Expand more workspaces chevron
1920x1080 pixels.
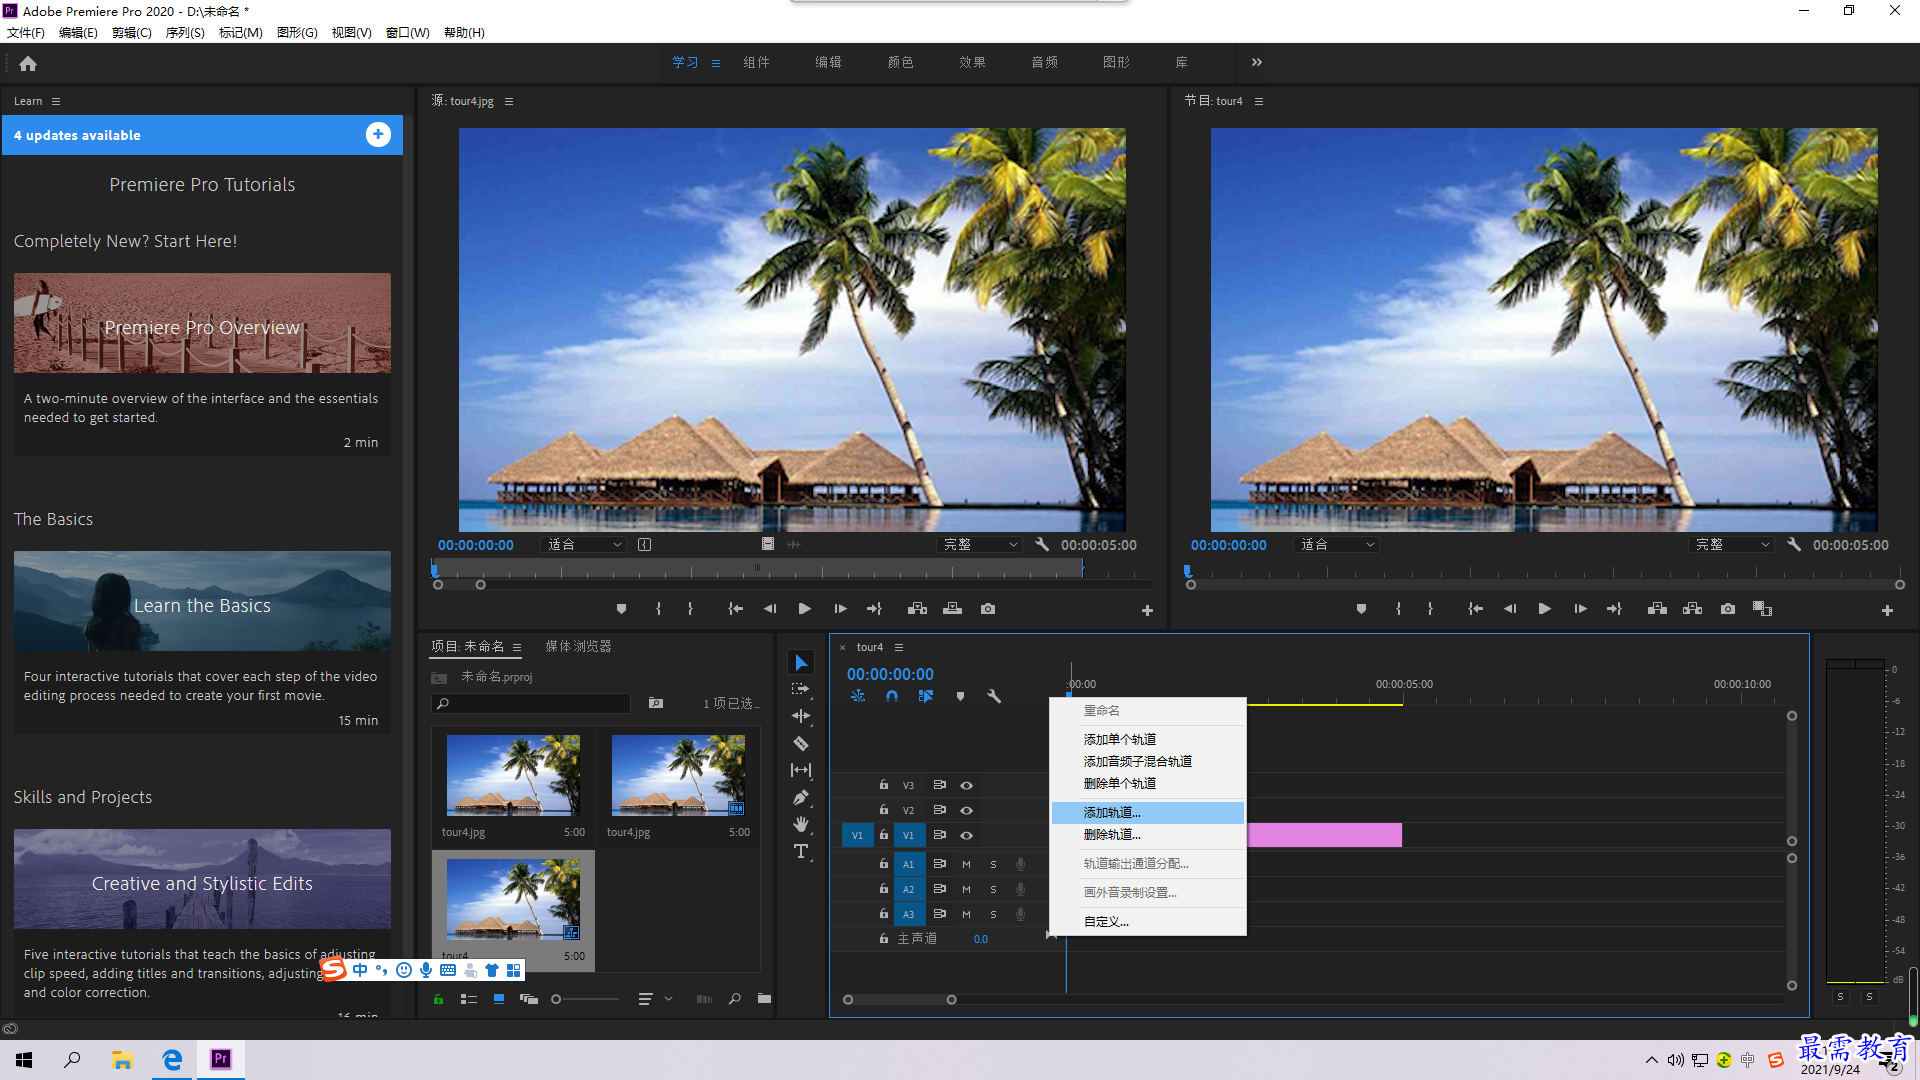tap(1257, 62)
